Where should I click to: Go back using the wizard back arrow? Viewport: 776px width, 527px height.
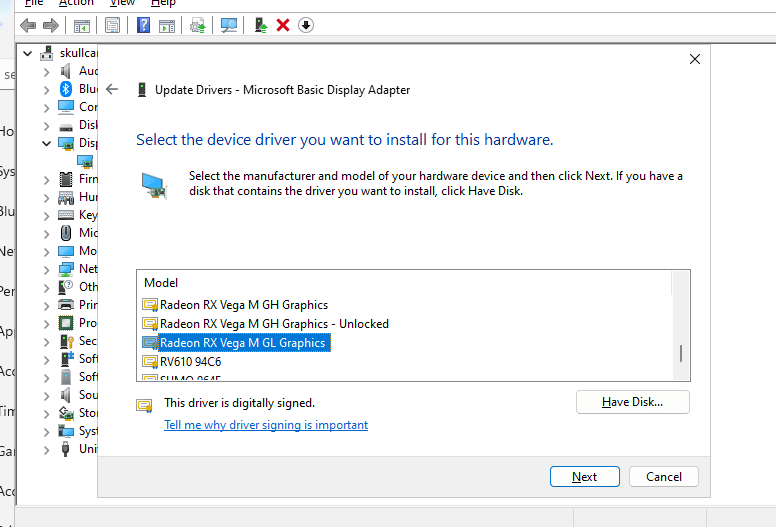pos(112,89)
